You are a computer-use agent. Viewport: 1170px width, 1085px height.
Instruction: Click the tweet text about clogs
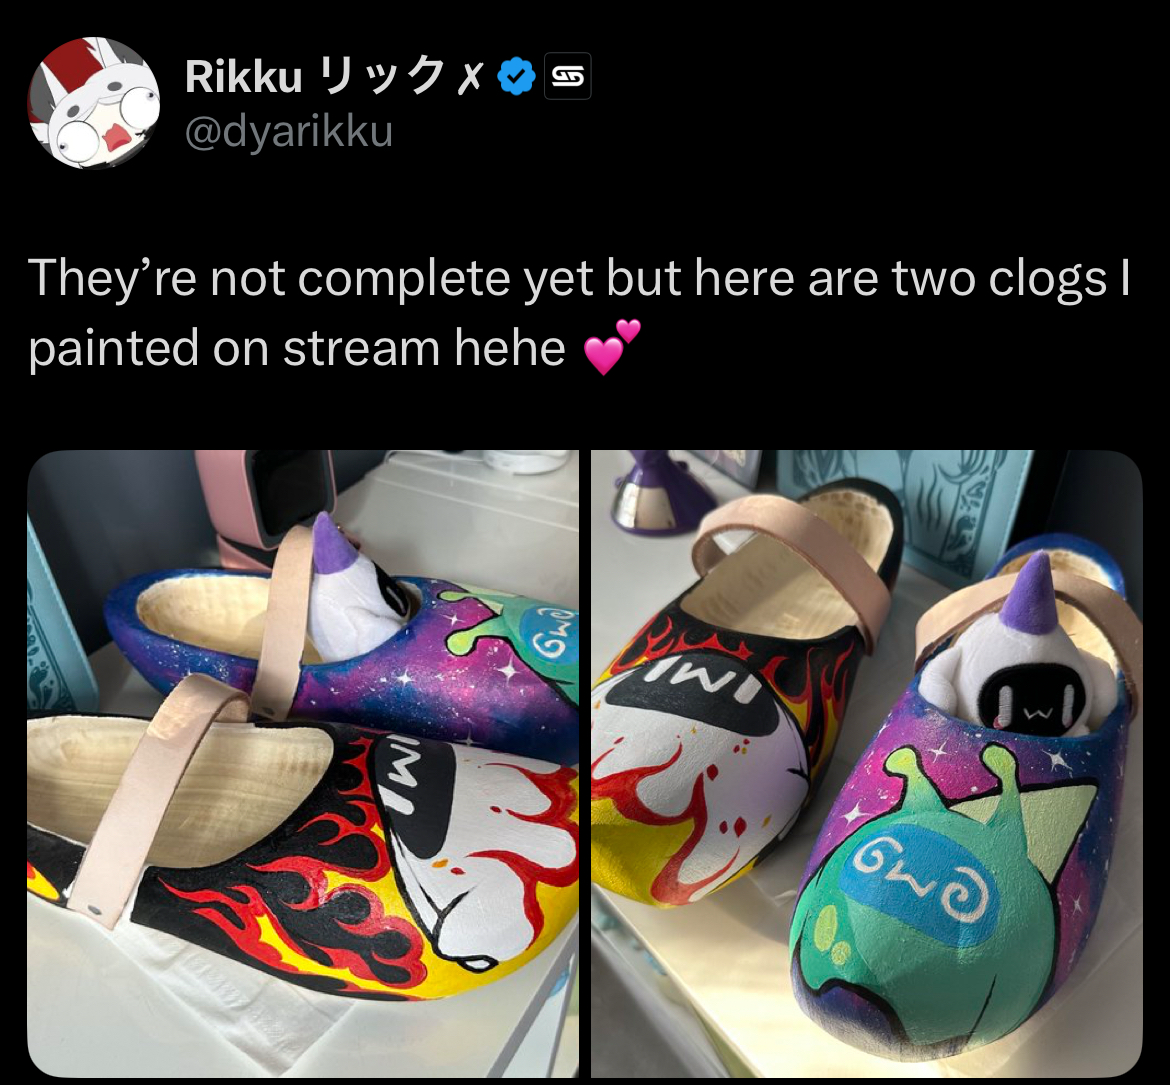point(579,313)
